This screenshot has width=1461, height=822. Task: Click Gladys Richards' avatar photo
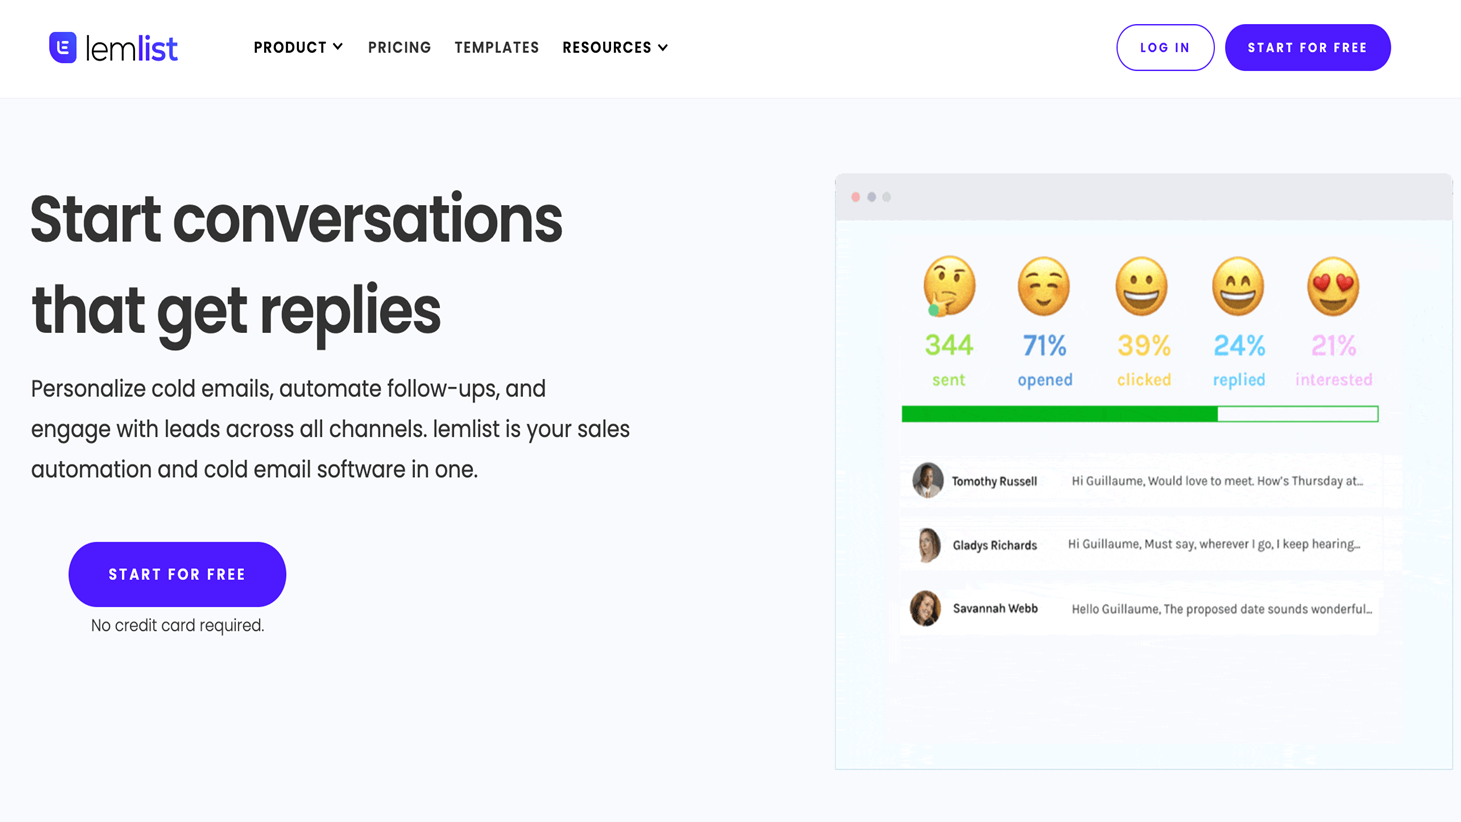point(928,544)
